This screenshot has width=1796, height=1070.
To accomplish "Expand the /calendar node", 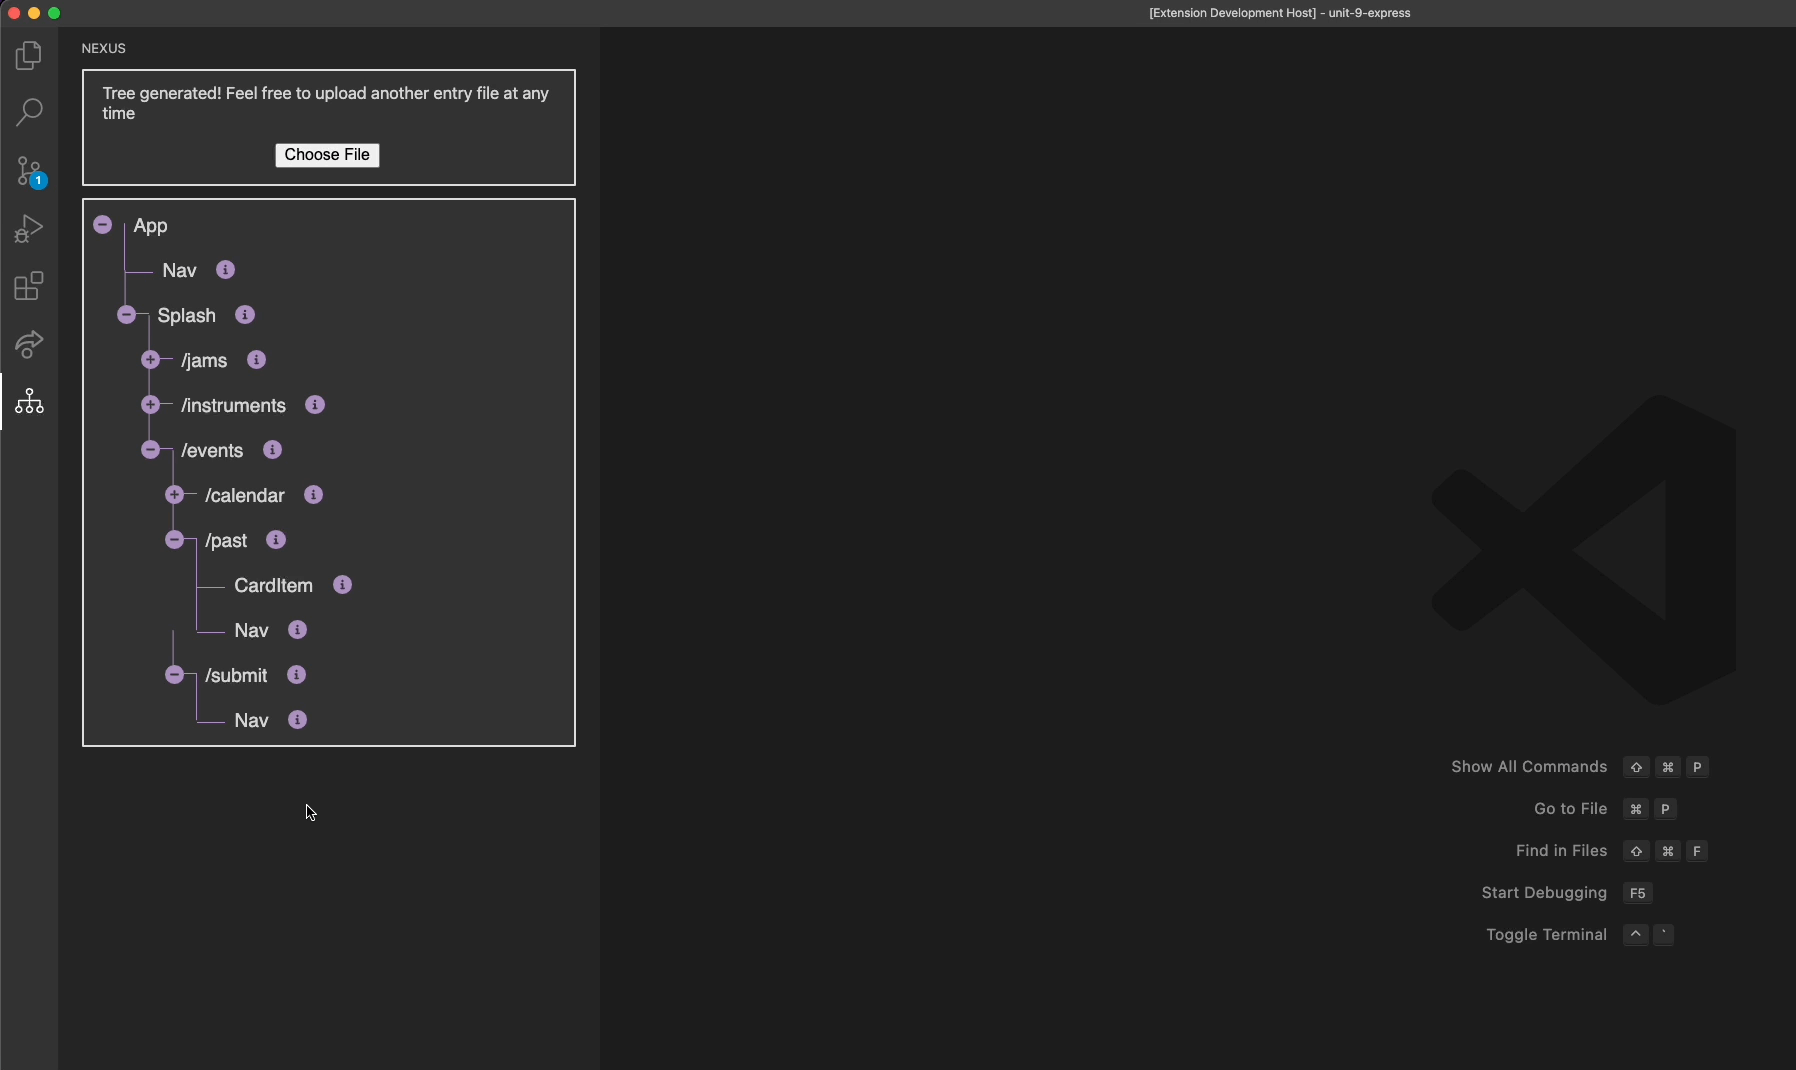I will 175,494.
